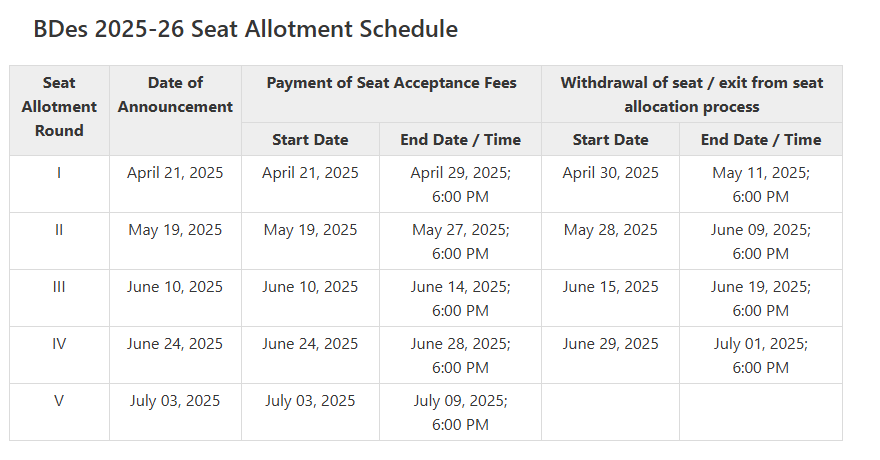This screenshot has width=880, height=460.
Task: Click the April 29, 2025; 6:00 PM cell
Action: pos(460,185)
